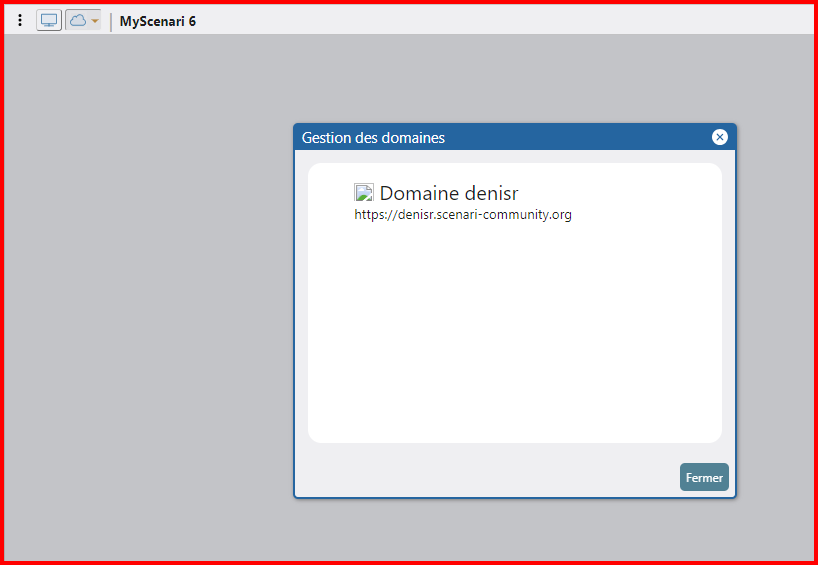
Task: Close the Gestion des domaines dialog
Action: coord(719,137)
